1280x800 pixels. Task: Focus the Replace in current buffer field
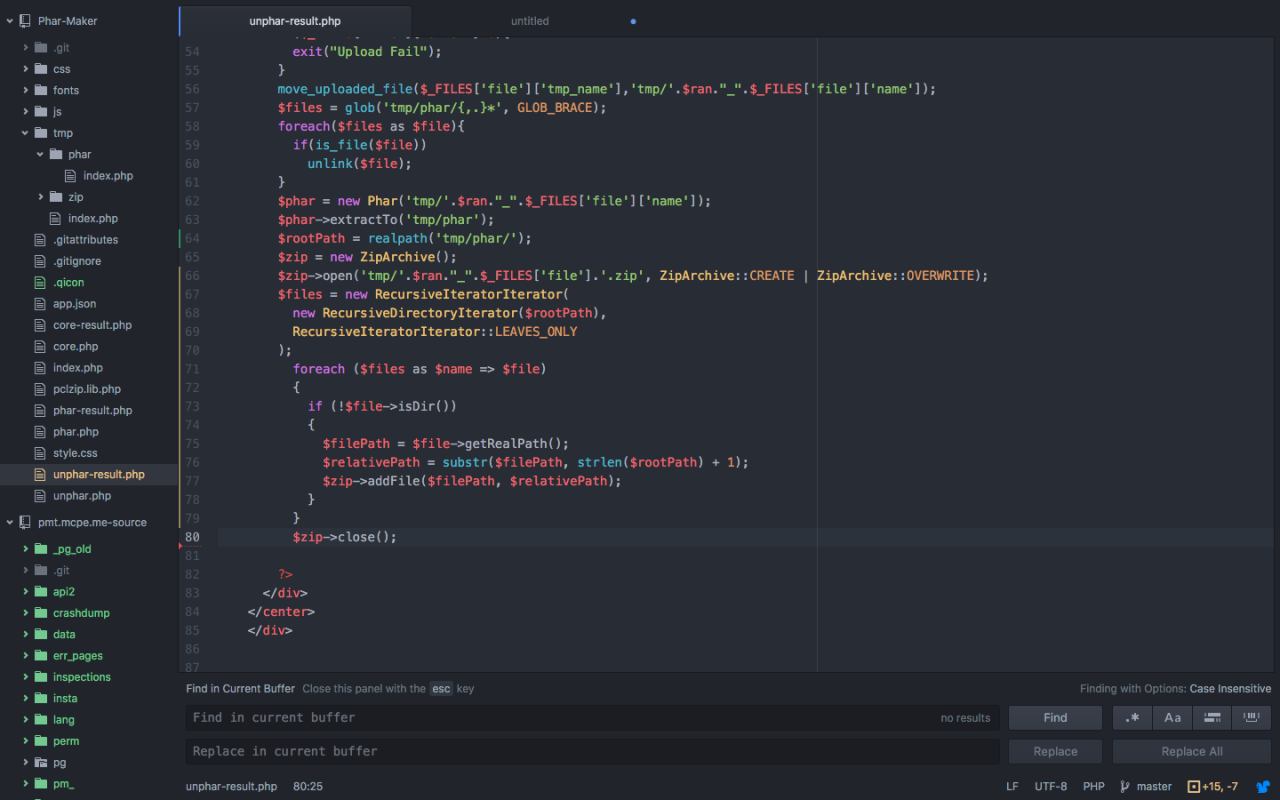[593, 751]
